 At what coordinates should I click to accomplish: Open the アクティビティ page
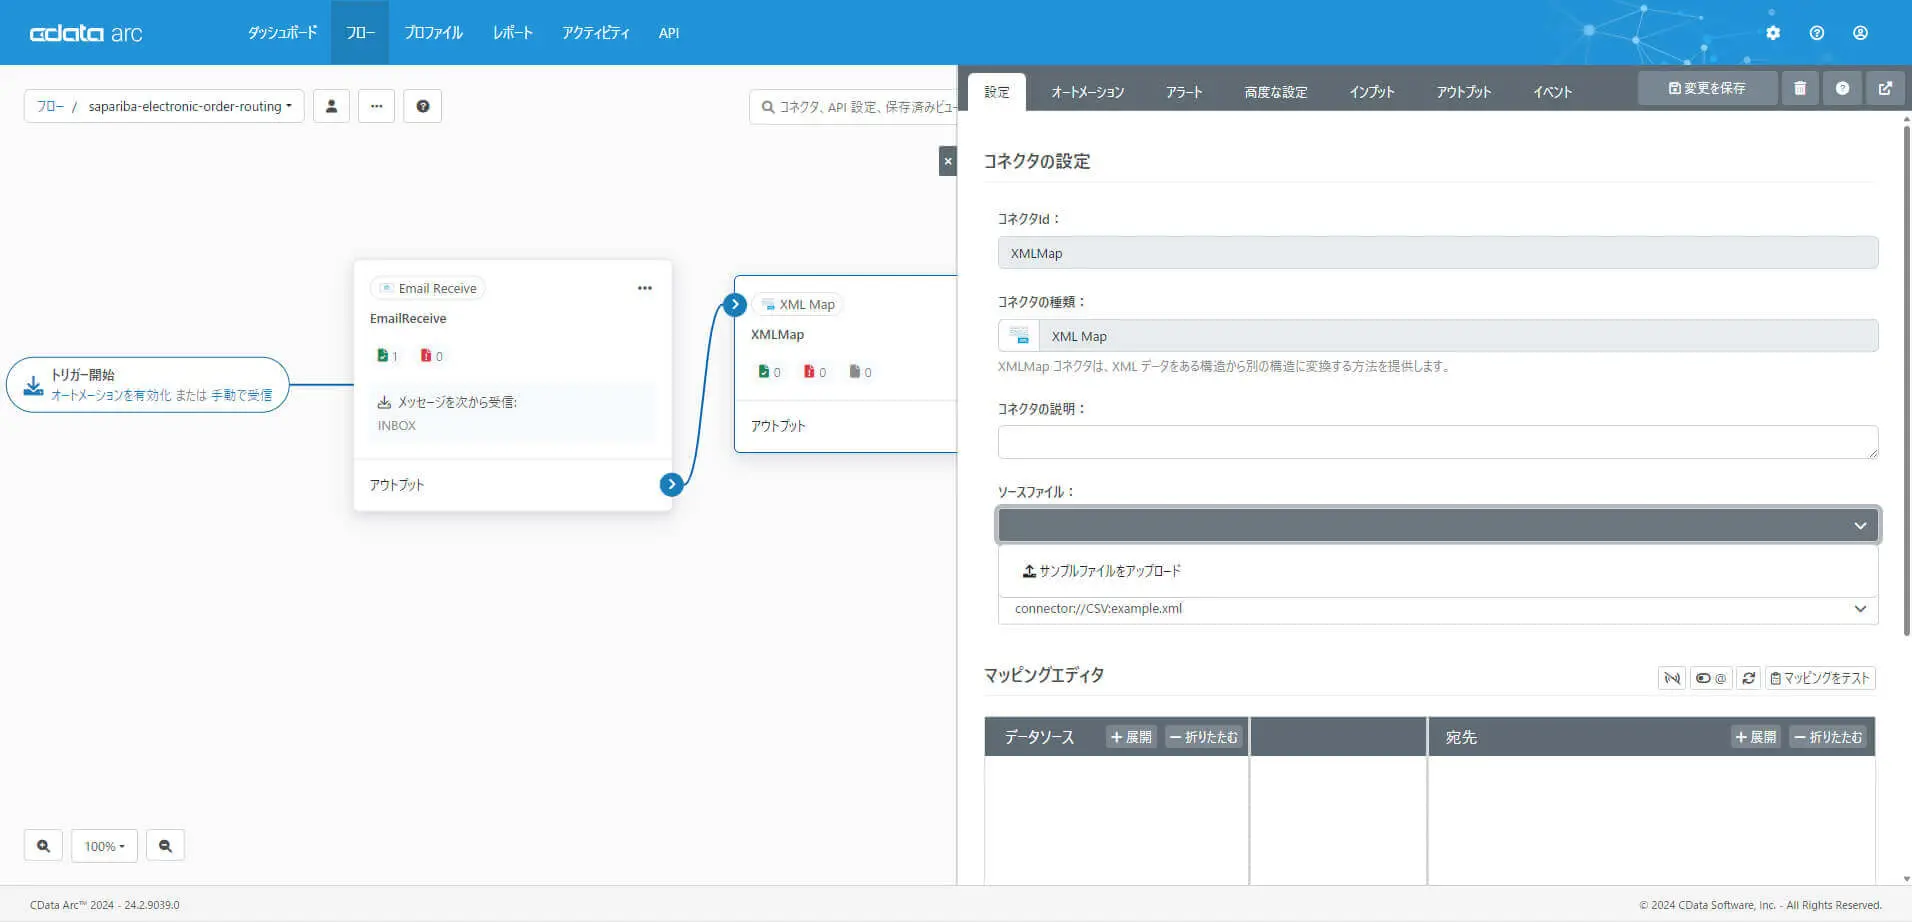point(596,33)
